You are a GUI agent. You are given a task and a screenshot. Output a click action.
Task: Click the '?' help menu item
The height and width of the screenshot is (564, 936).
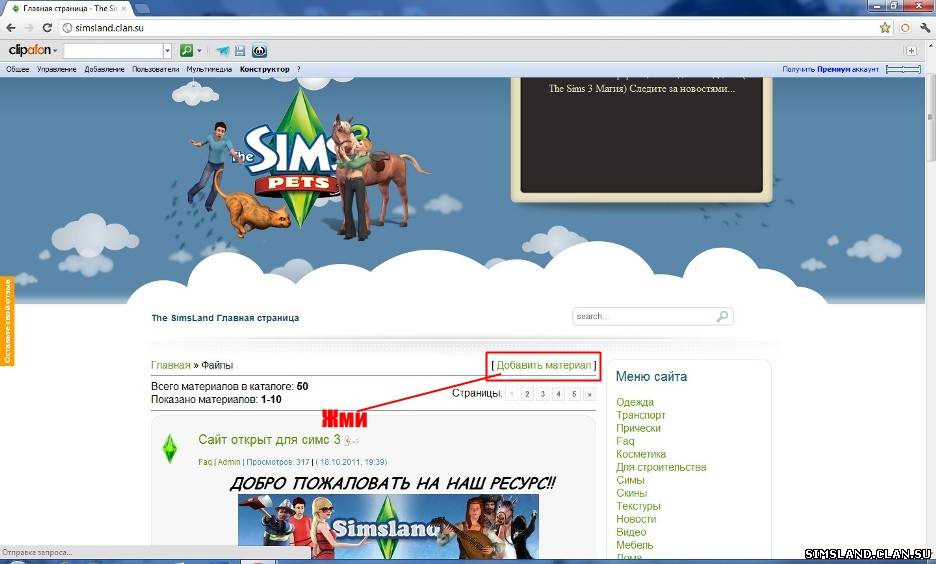tap(298, 69)
